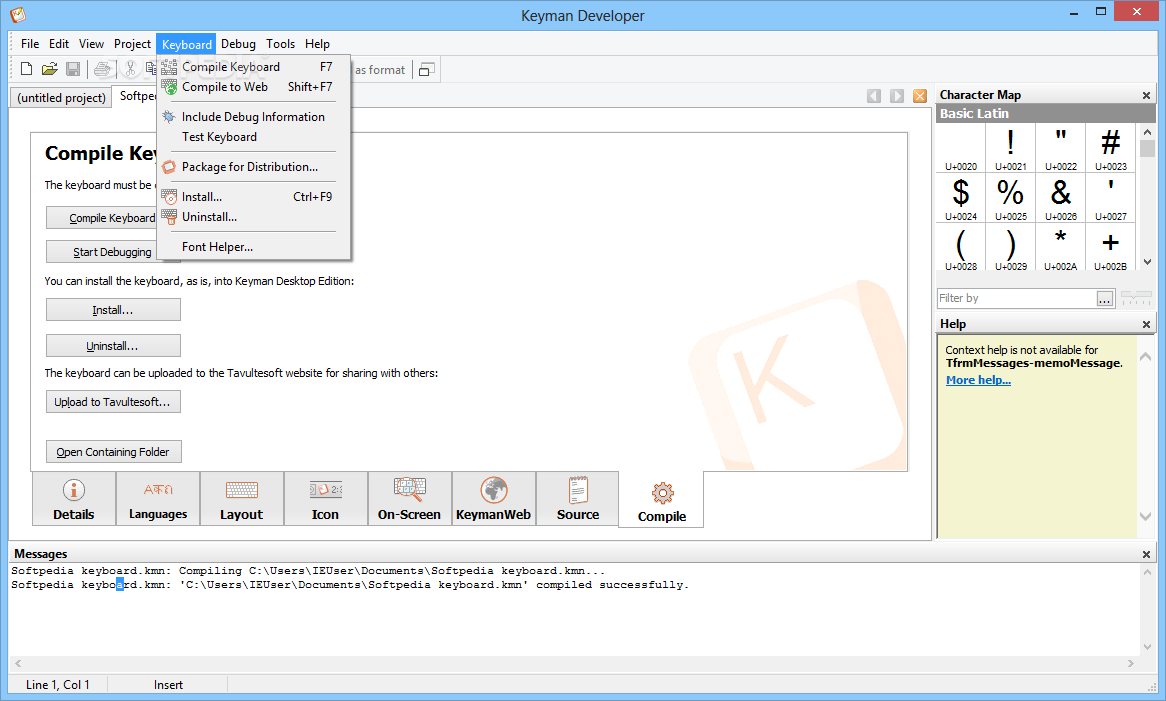Open the Tools menu

click(x=280, y=44)
